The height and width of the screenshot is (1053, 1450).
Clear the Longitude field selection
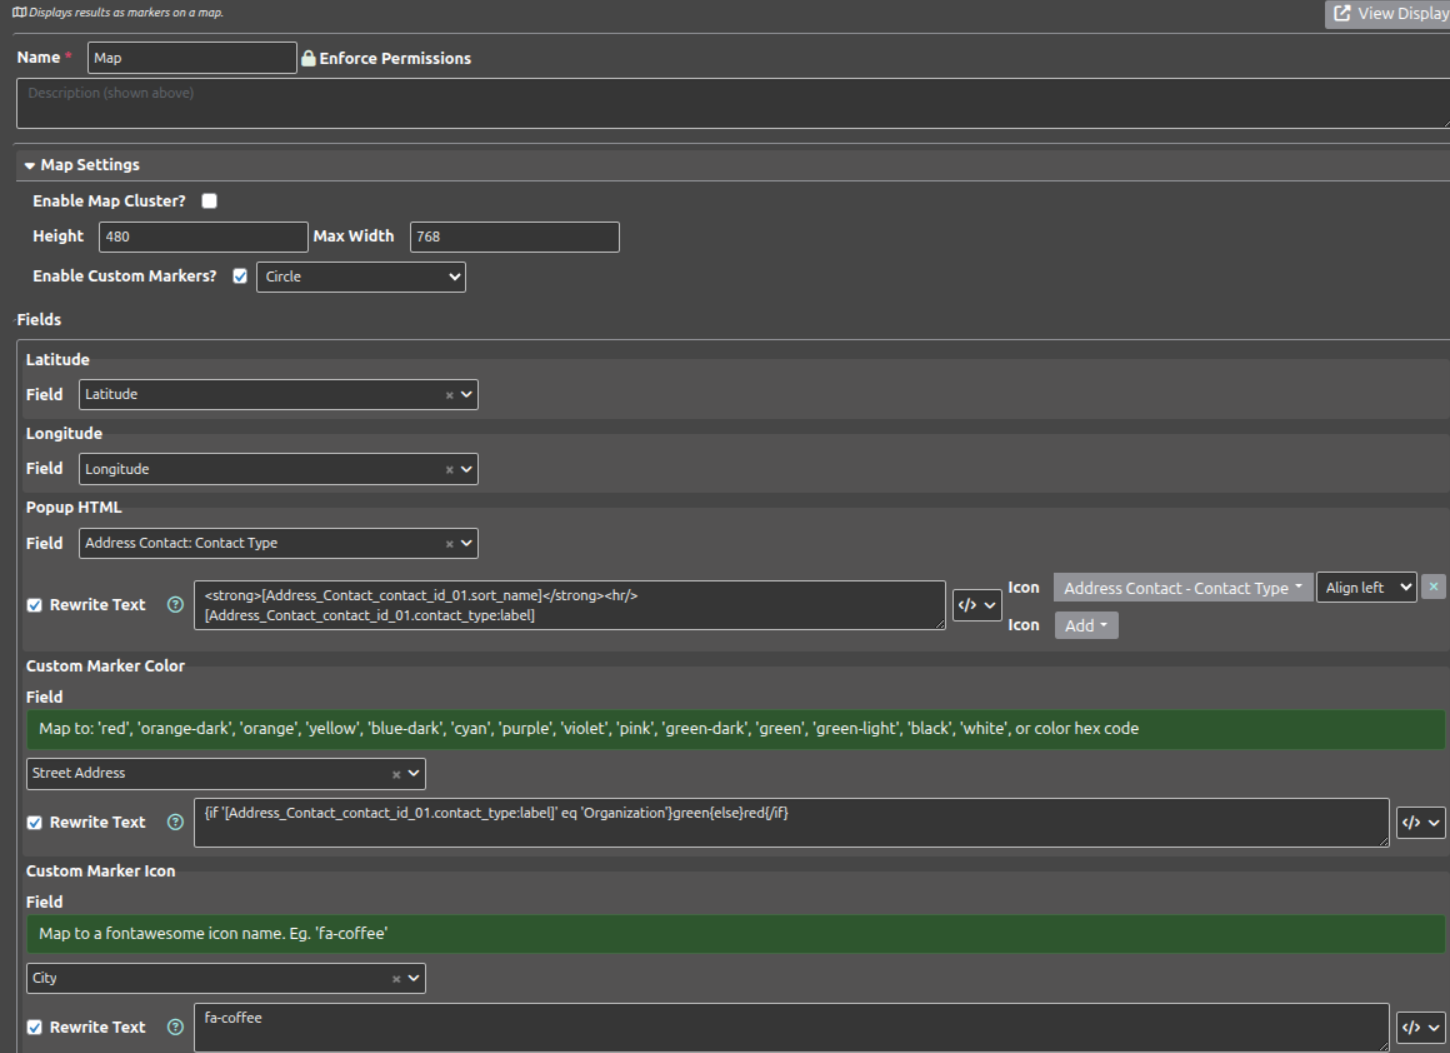[x=449, y=469]
